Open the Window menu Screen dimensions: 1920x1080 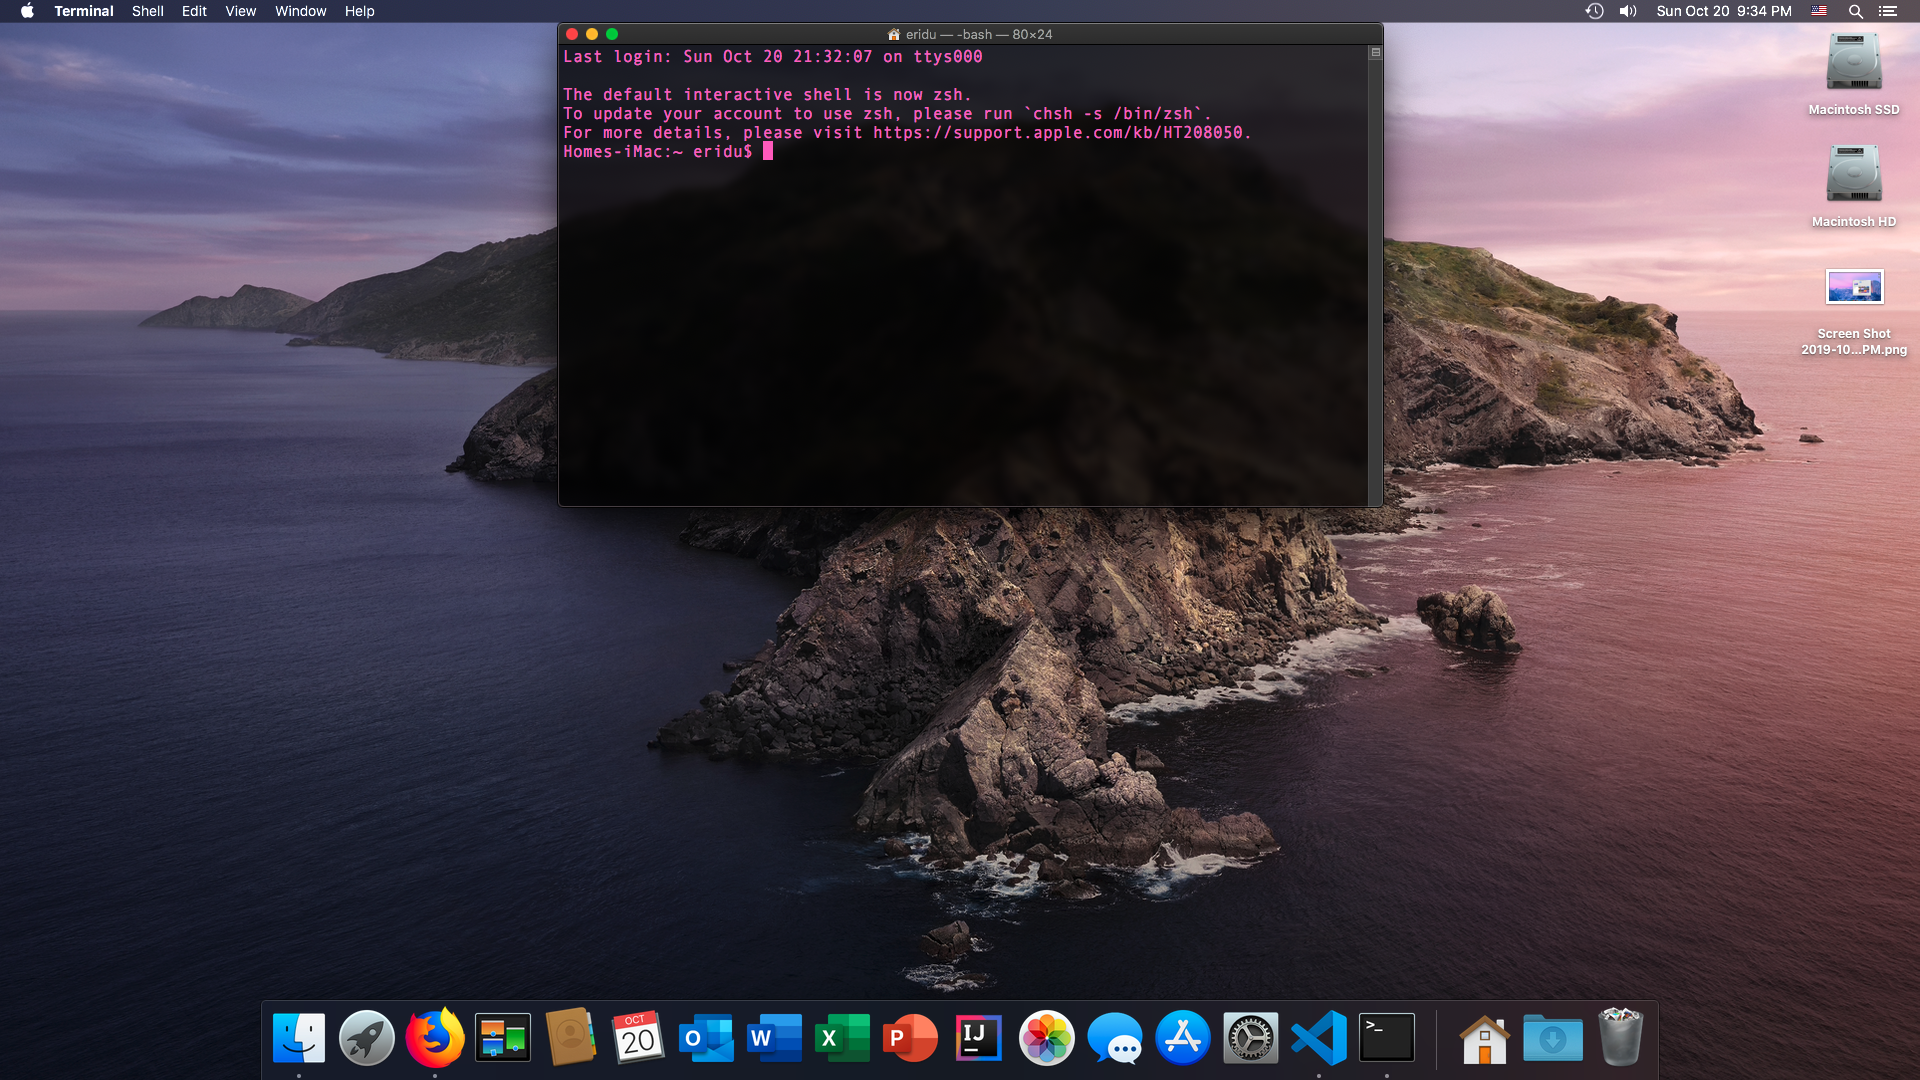(x=300, y=11)
